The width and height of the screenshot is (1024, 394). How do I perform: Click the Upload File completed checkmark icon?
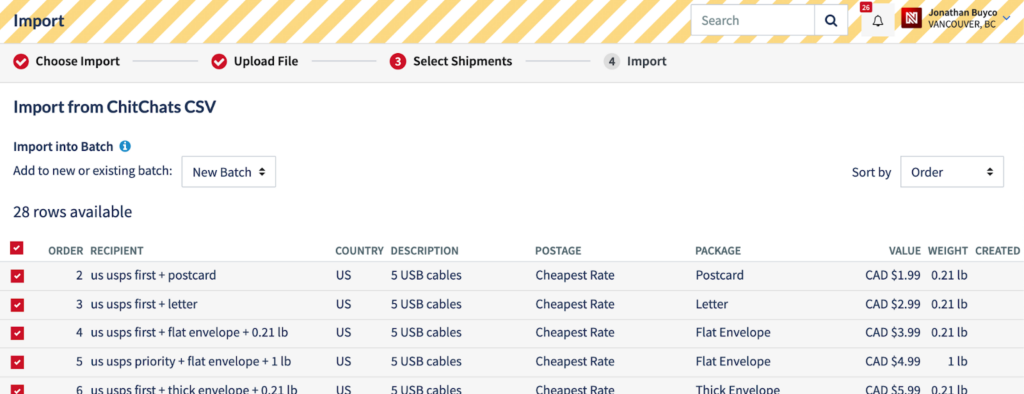click(x=219, y=61)
